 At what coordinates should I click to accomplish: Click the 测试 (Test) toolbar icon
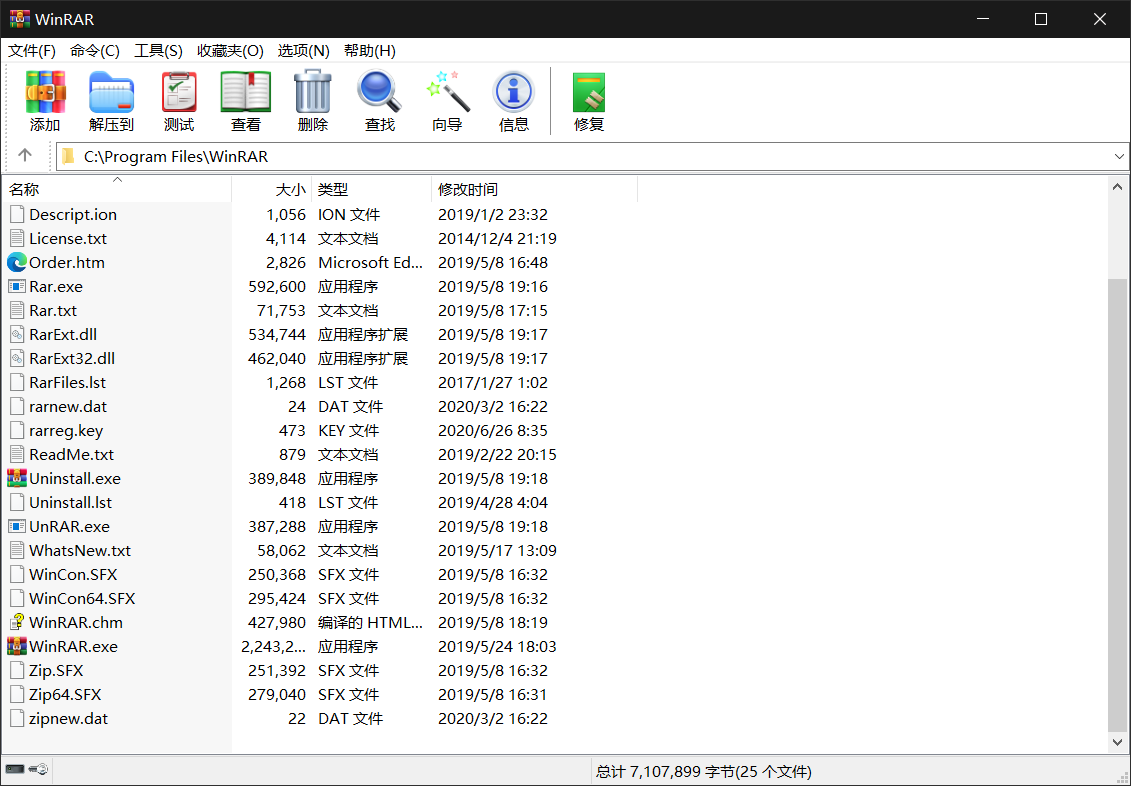pos(179,101)
